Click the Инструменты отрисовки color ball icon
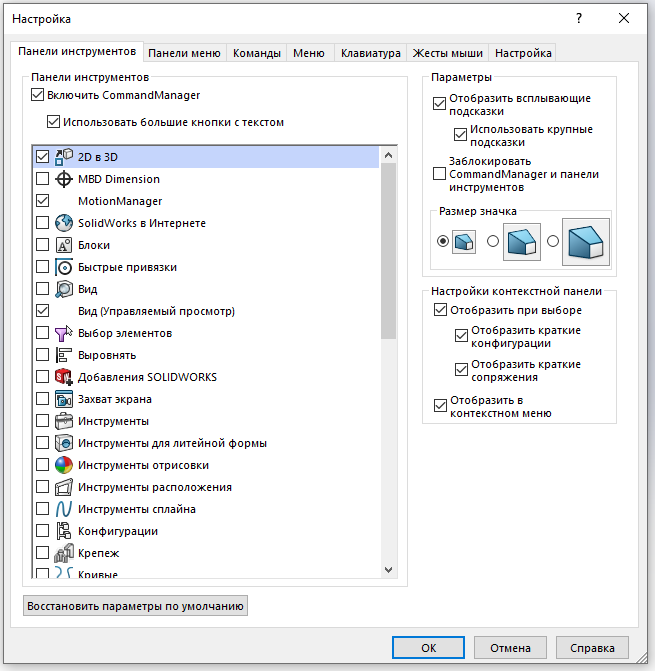The image size is (655, 671). pos(64,465)
